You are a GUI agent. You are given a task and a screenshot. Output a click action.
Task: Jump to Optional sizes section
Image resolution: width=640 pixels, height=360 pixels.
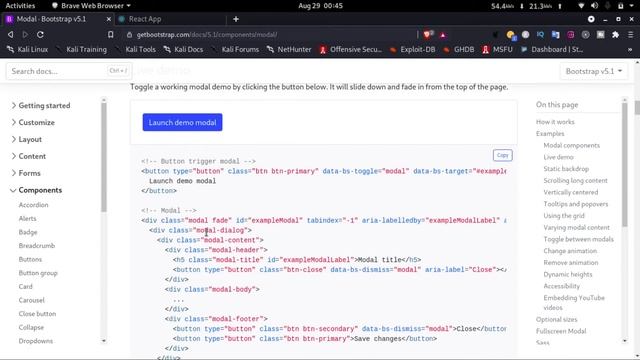(x=557, y=320)
